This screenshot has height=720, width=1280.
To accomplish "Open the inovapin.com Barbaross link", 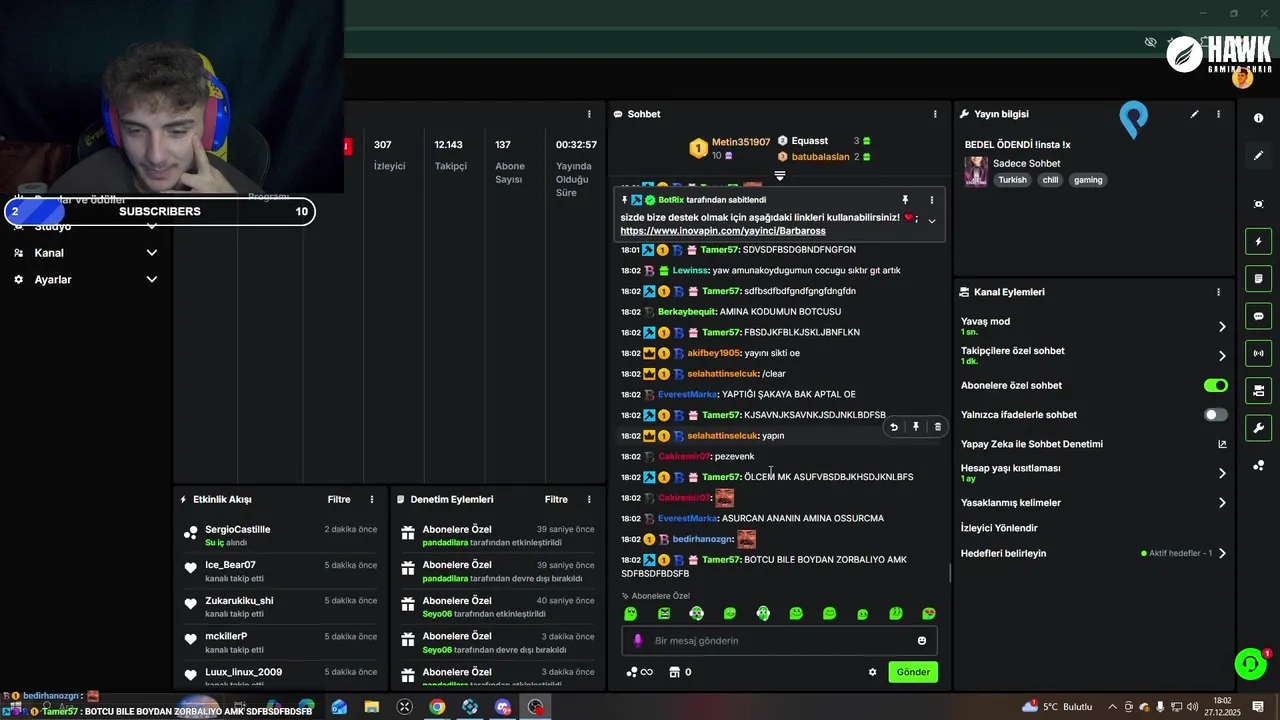I will [x=722, y=231].
